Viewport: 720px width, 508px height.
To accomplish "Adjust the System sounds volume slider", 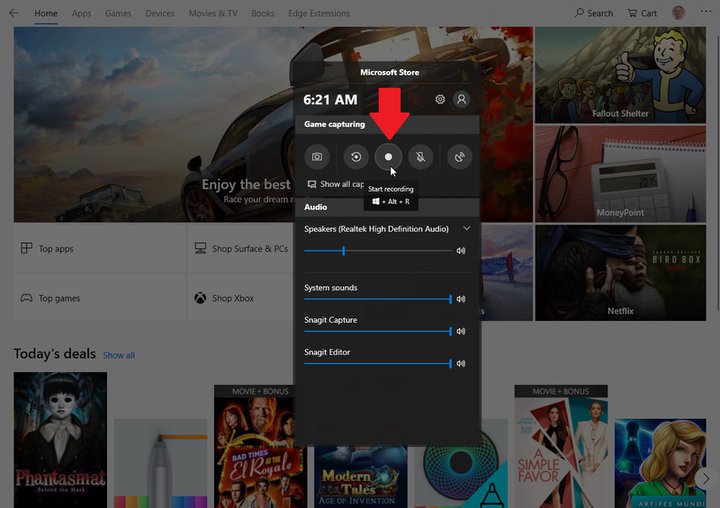I will tap(377, 299).
